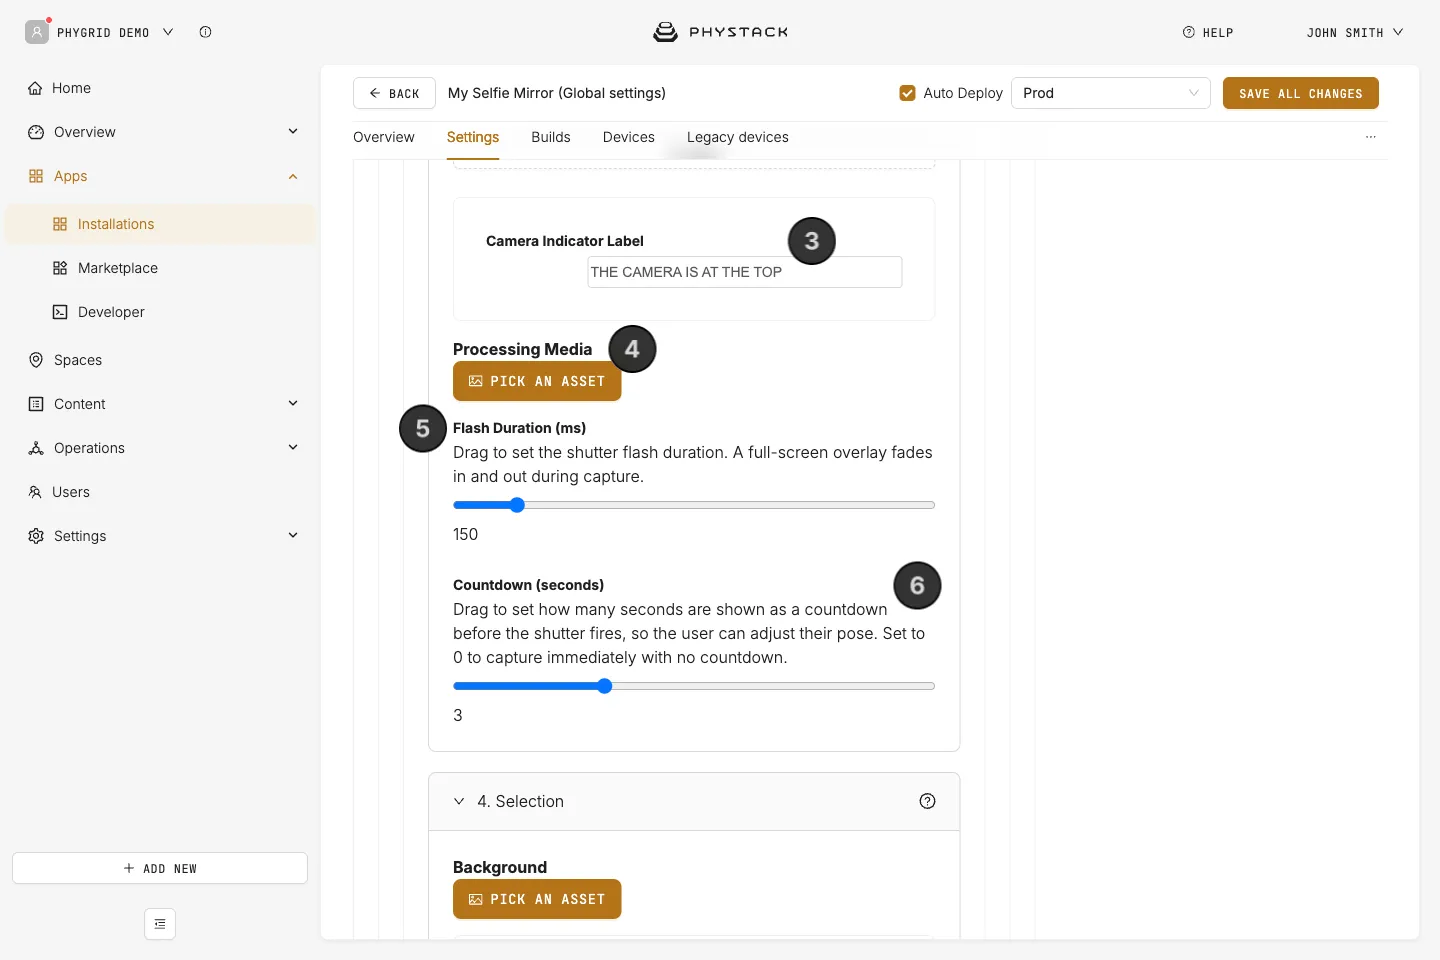Open the help icon in Selection section
The width and height of the screenshot is (1440, 960).
[927, 801]
